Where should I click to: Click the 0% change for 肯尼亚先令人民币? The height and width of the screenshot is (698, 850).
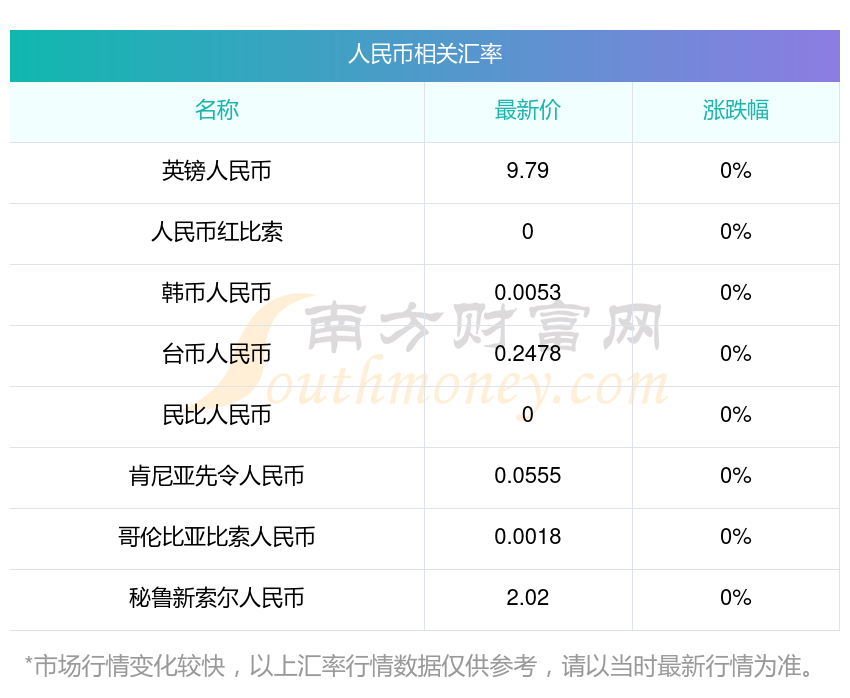click(x=736, y=476)
